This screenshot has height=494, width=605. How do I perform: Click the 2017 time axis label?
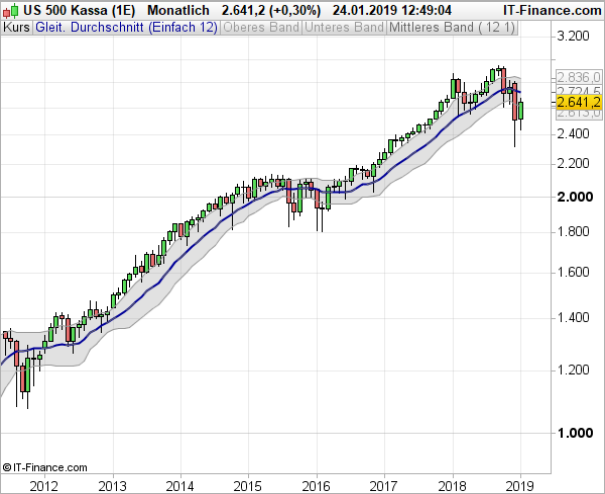tap(384, 486)
